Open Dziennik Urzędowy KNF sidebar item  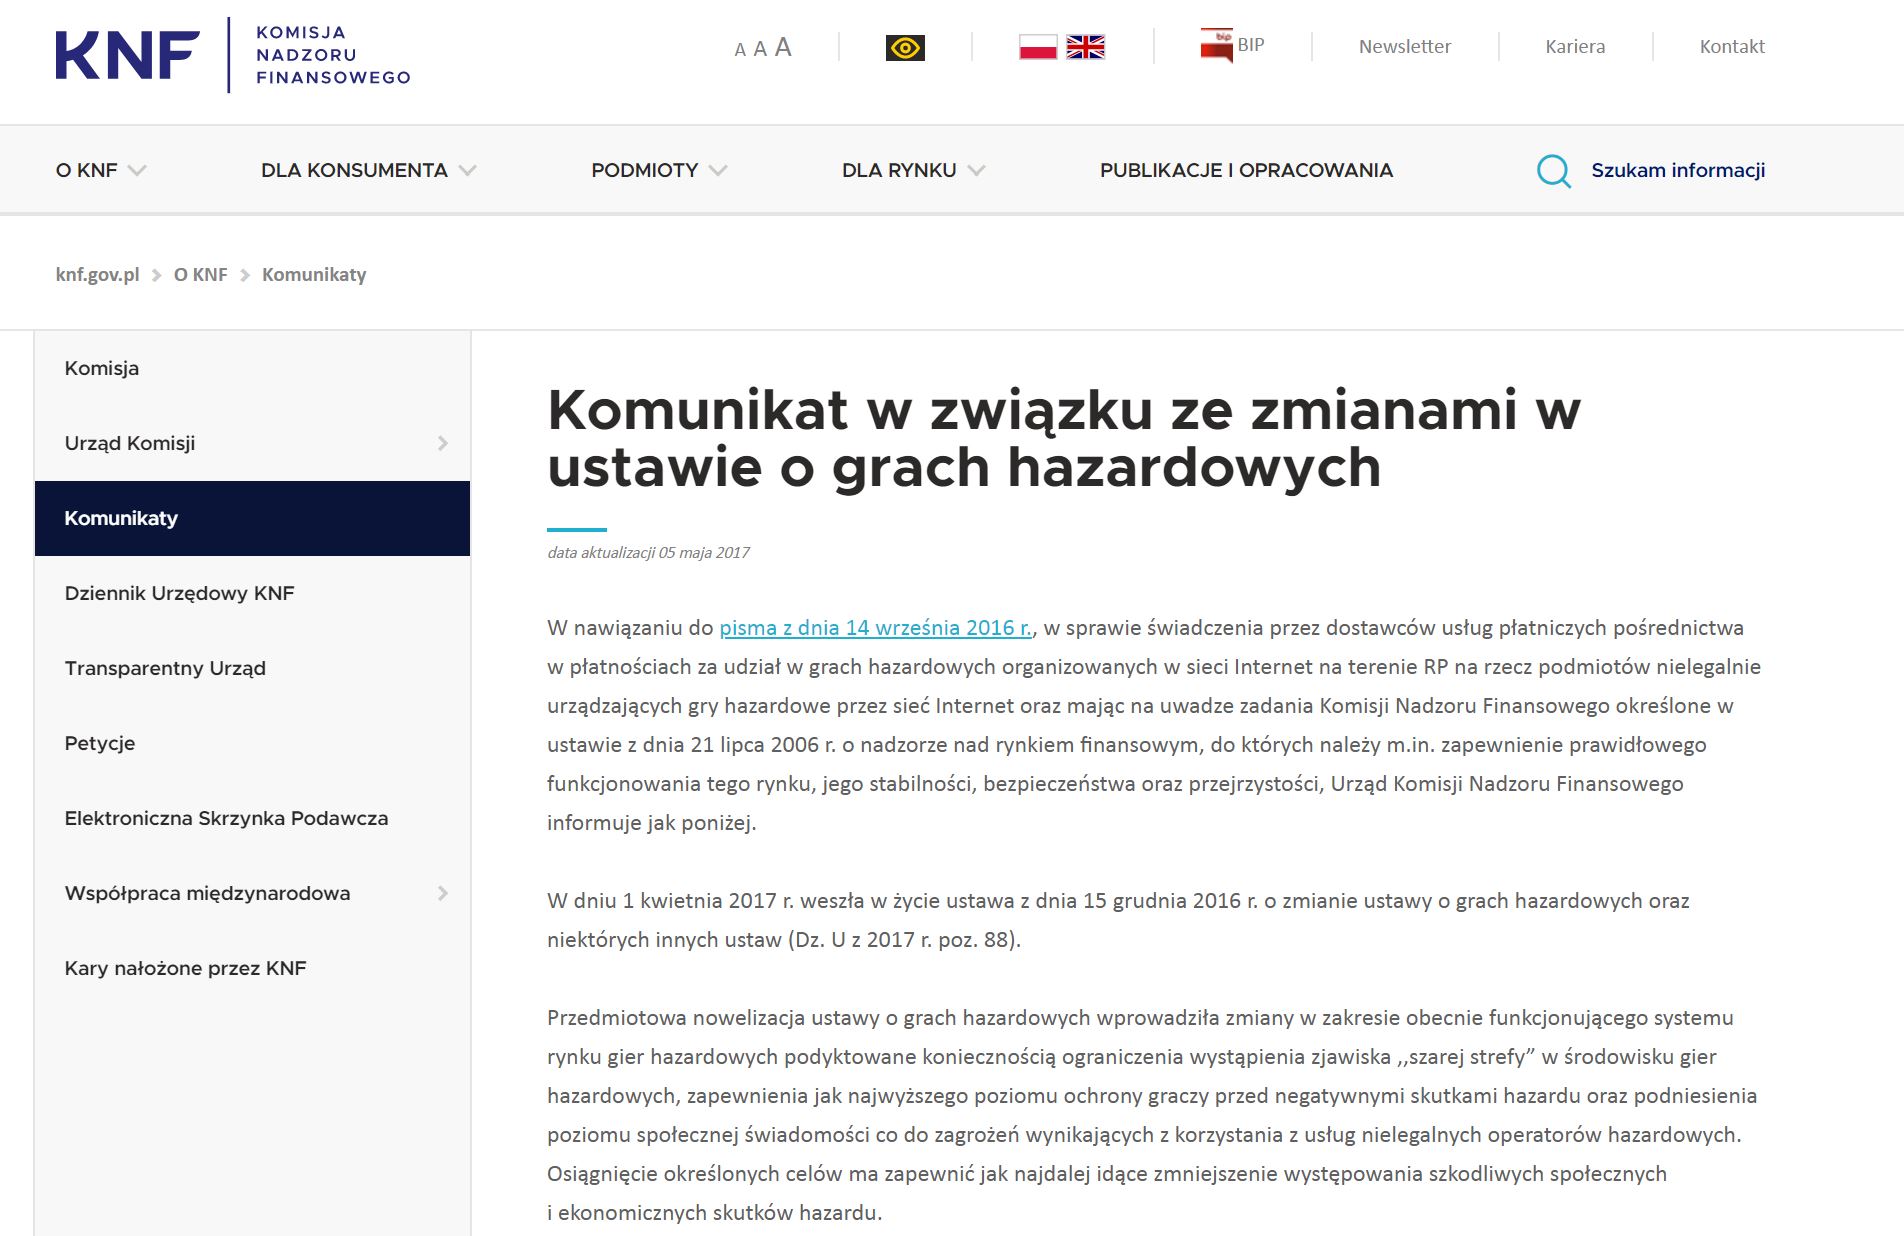252,593
